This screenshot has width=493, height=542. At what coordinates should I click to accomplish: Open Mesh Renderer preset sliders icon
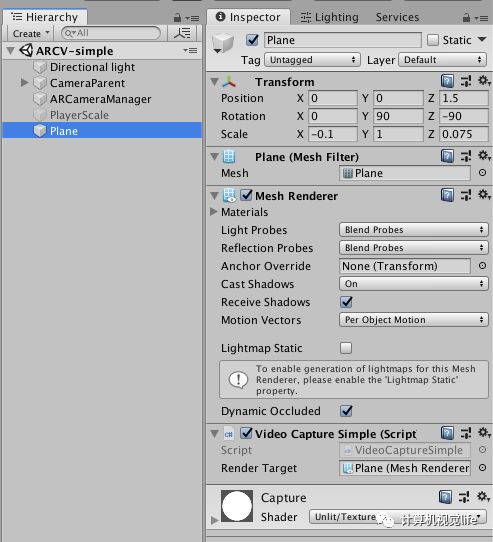(465, 195)
